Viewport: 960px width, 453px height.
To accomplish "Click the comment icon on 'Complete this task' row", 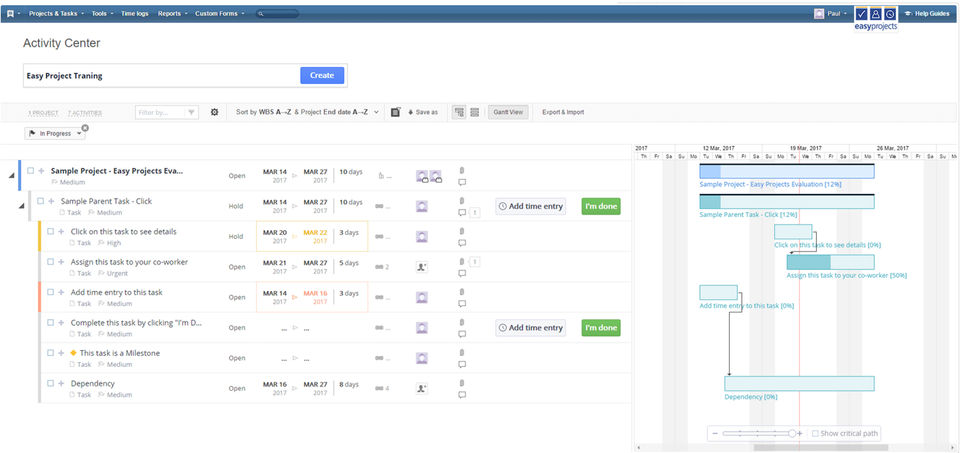I will coord(462,334).
